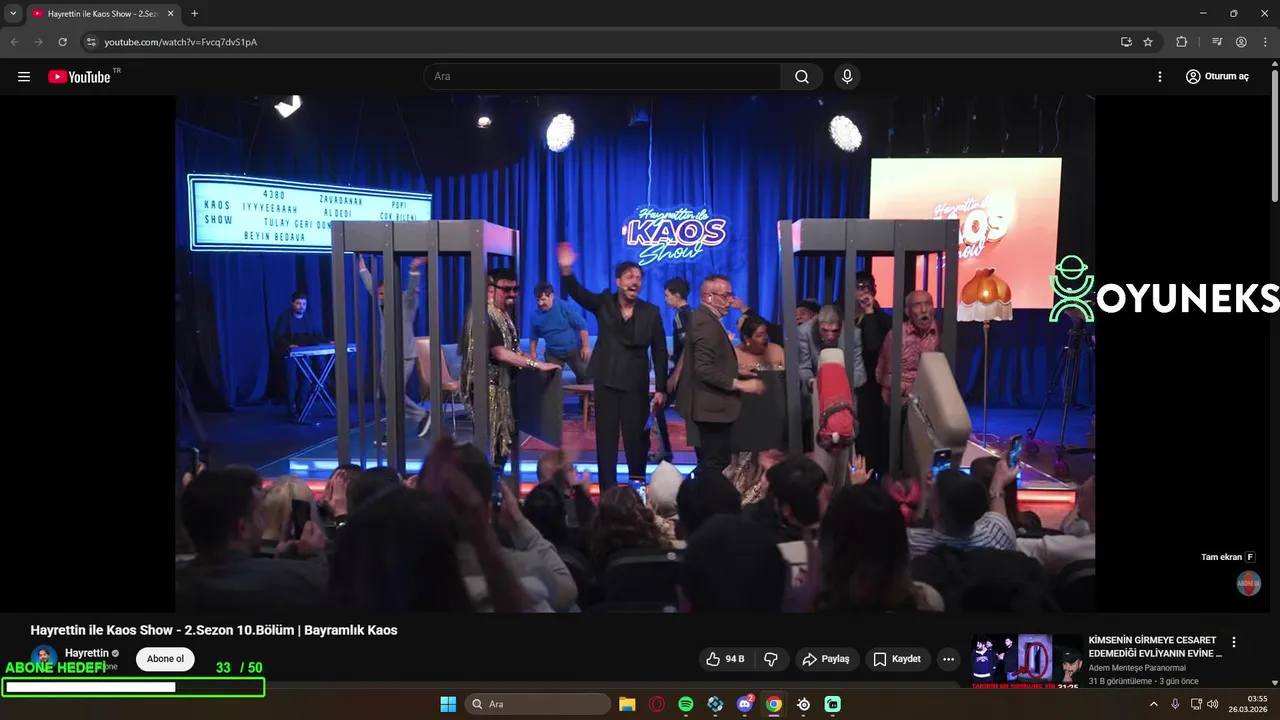This screenshot has width=1280, height=720.
Task: Open more actions ellipsis beside Kaydet
Action: point(948,659)
